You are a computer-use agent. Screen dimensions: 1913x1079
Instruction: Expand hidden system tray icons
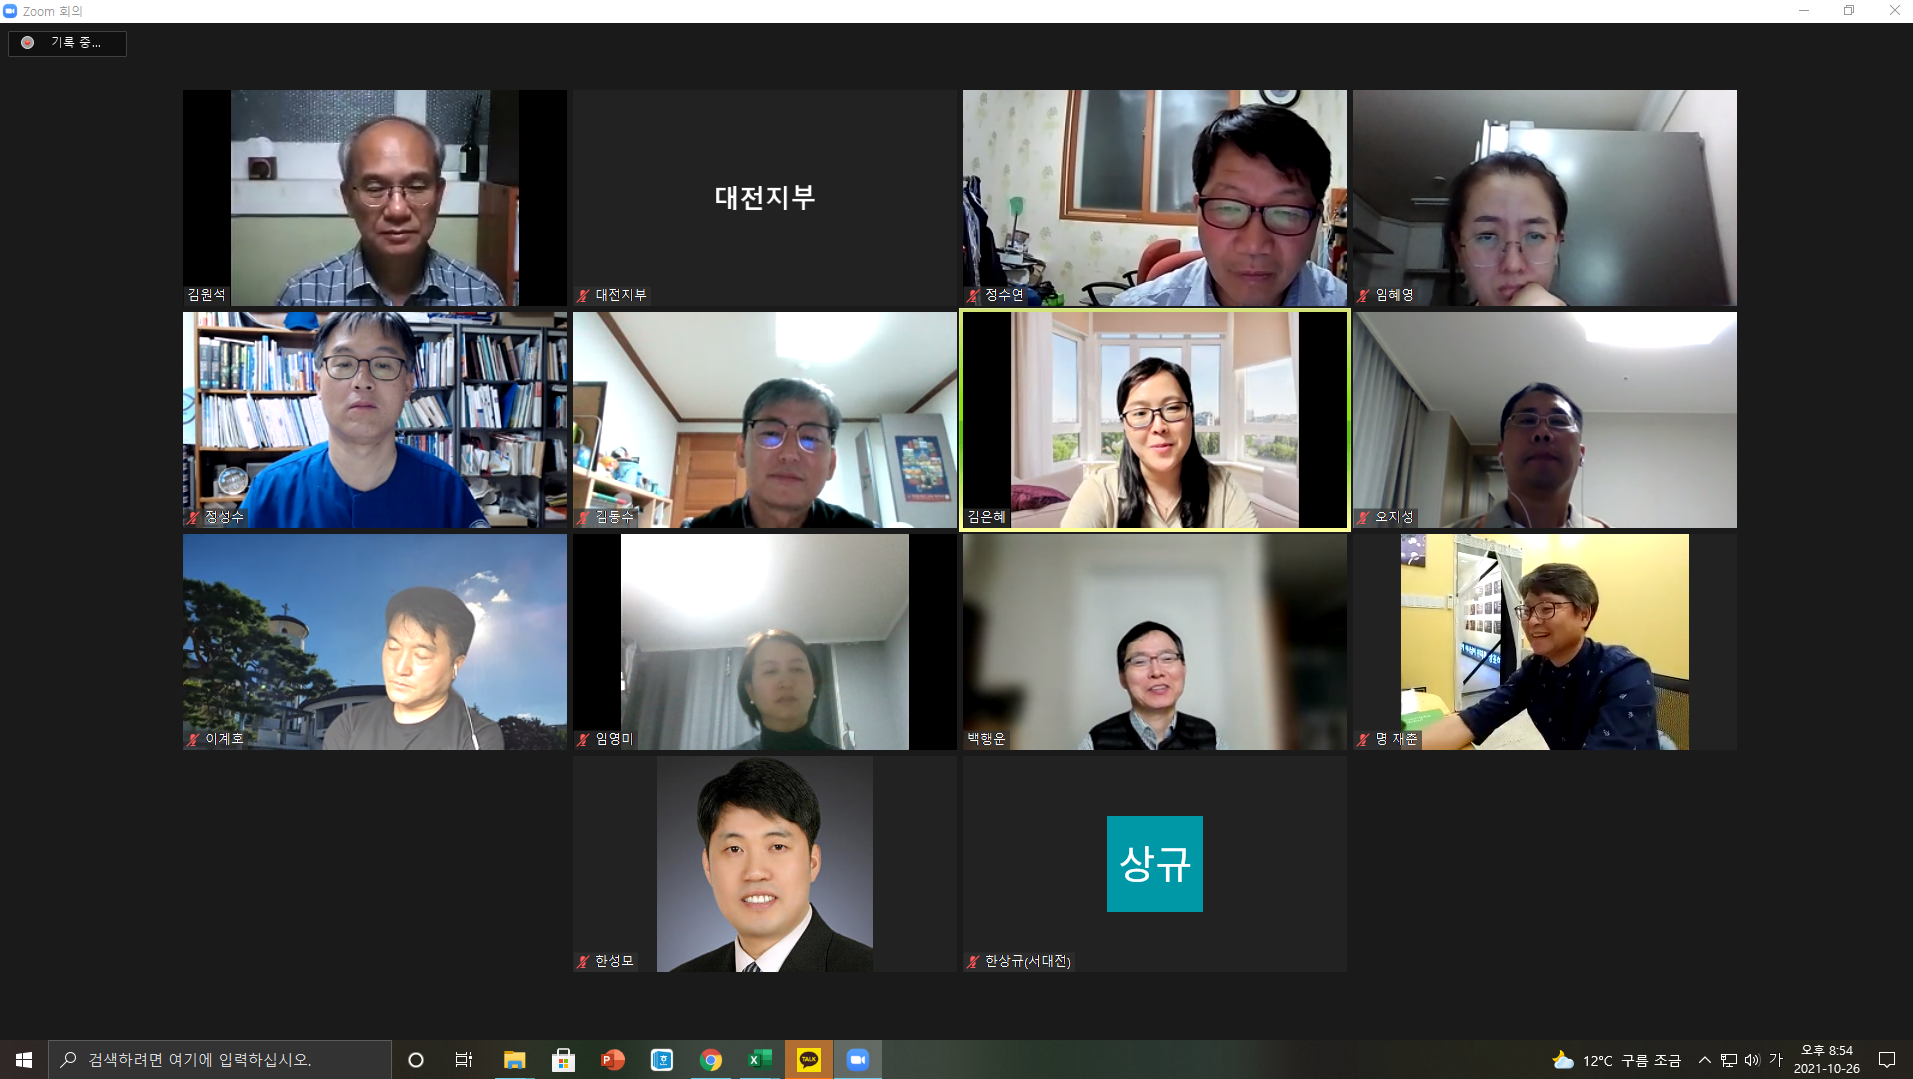point(1705,1060)
